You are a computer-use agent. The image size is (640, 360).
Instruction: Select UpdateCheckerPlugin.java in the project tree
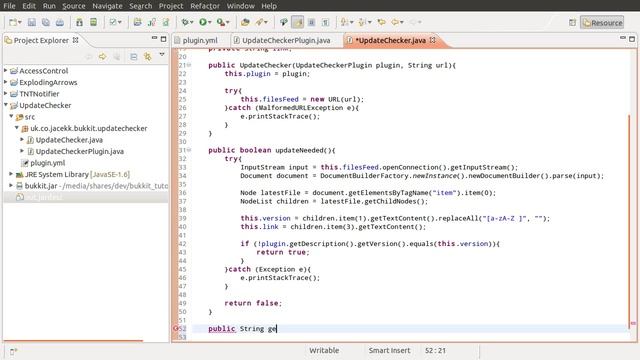point(80,151)
